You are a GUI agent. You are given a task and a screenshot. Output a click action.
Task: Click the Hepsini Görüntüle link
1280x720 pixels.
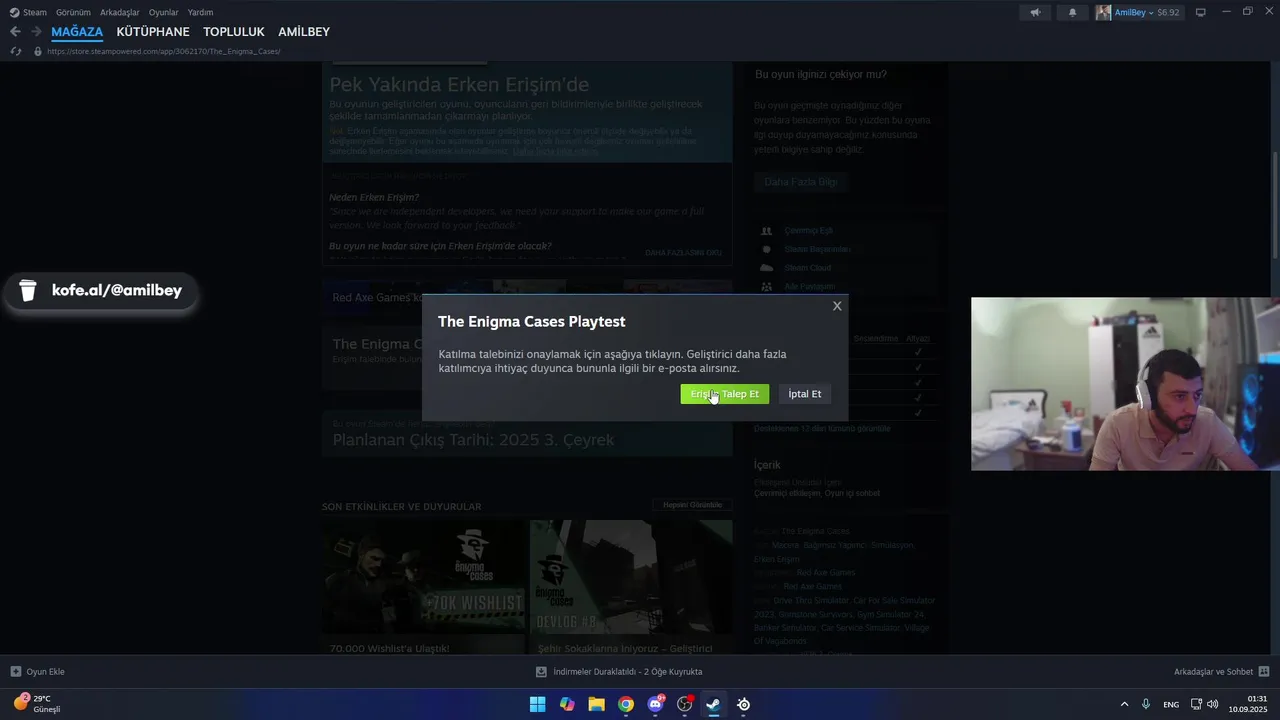(692, 505)
